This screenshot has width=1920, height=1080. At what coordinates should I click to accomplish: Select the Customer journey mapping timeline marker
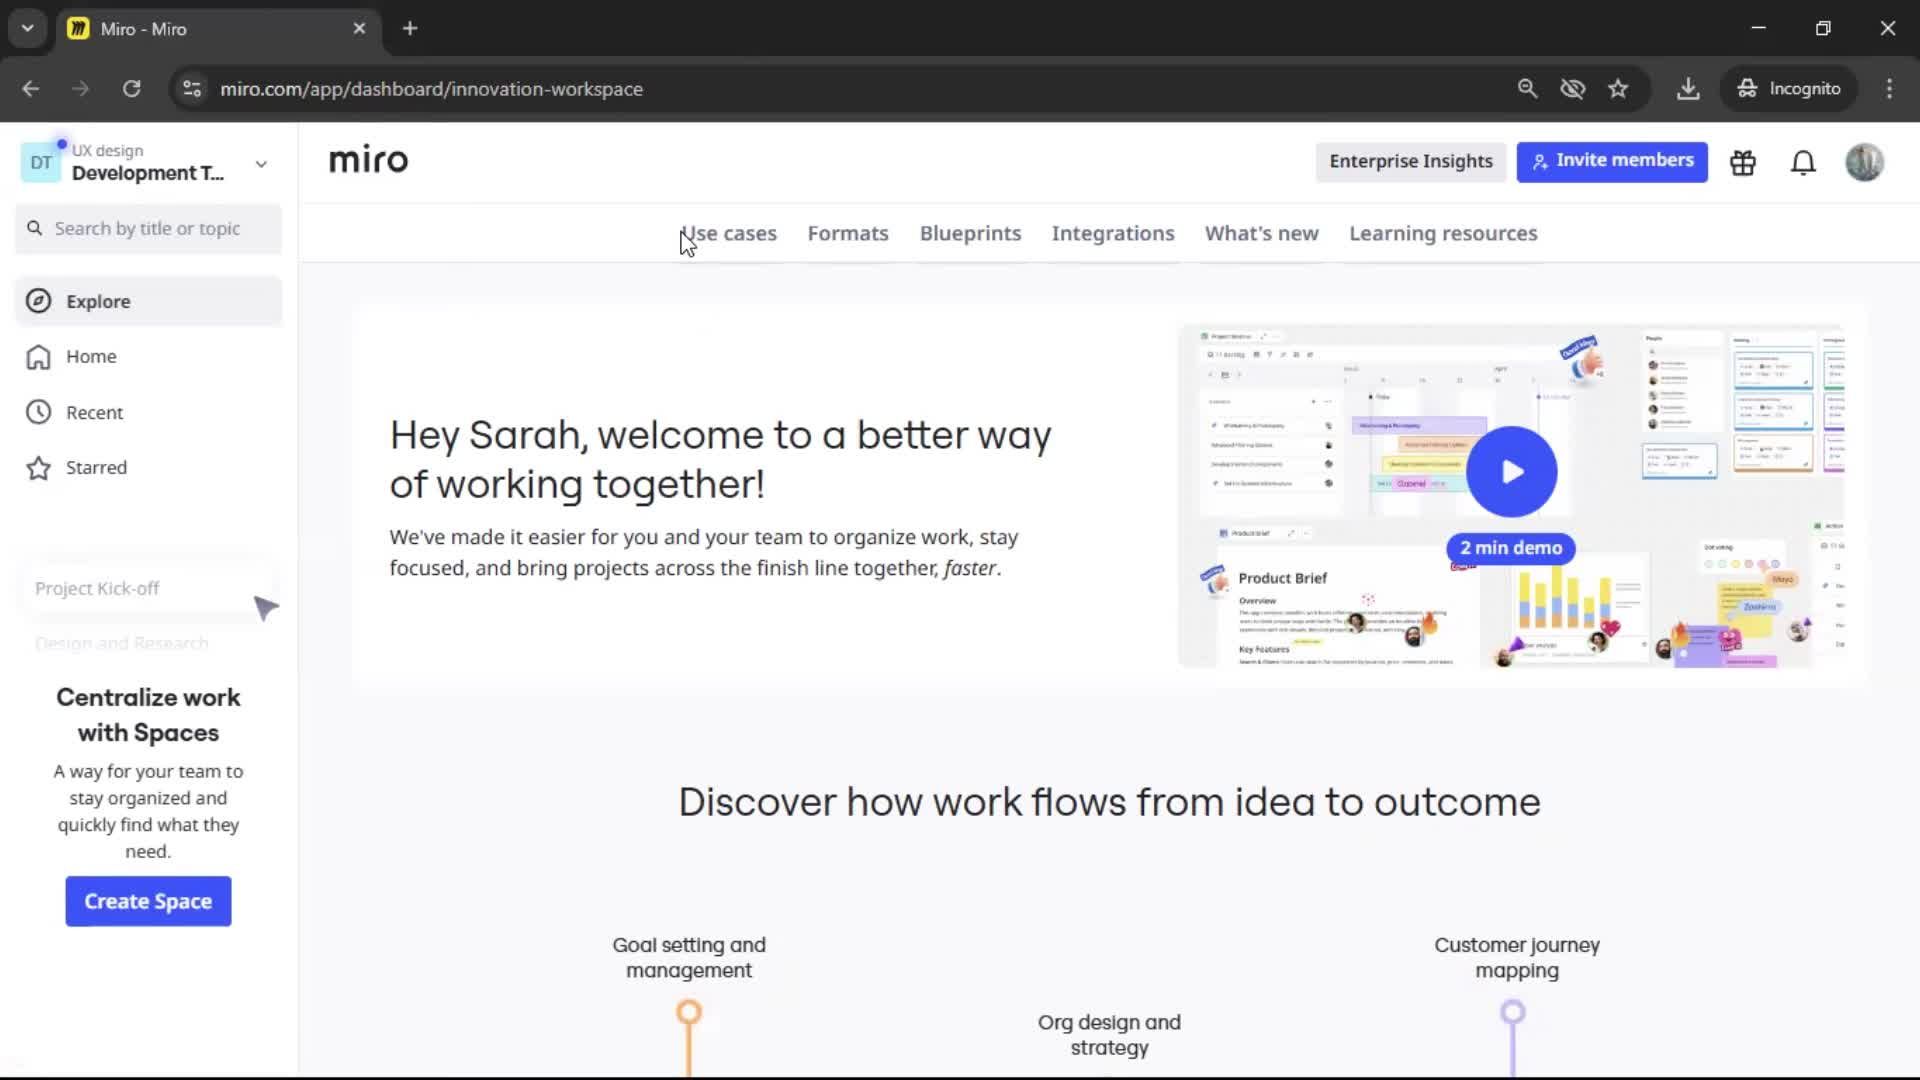coord(1512,1012)
